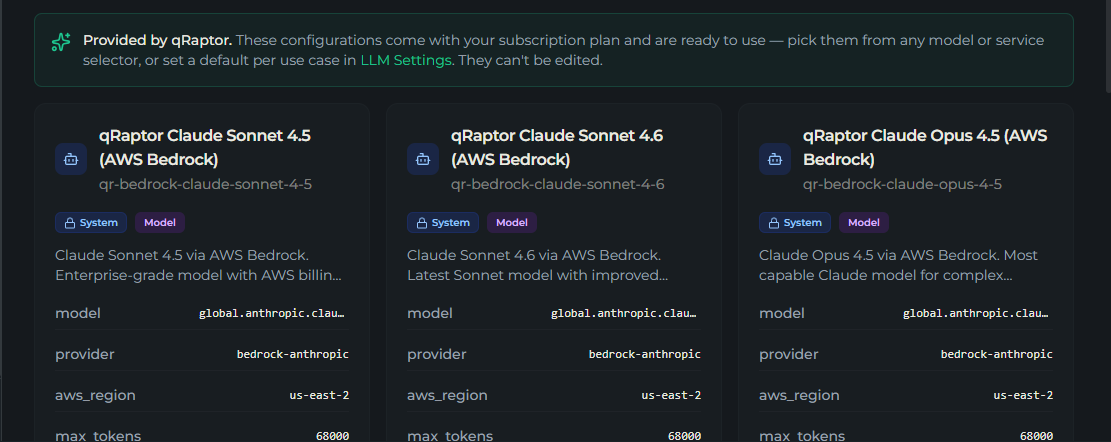This screenshot has width=1111, height=442.
Task: Click System badge on the Opus 4.5 card
Action: point(794,222)
